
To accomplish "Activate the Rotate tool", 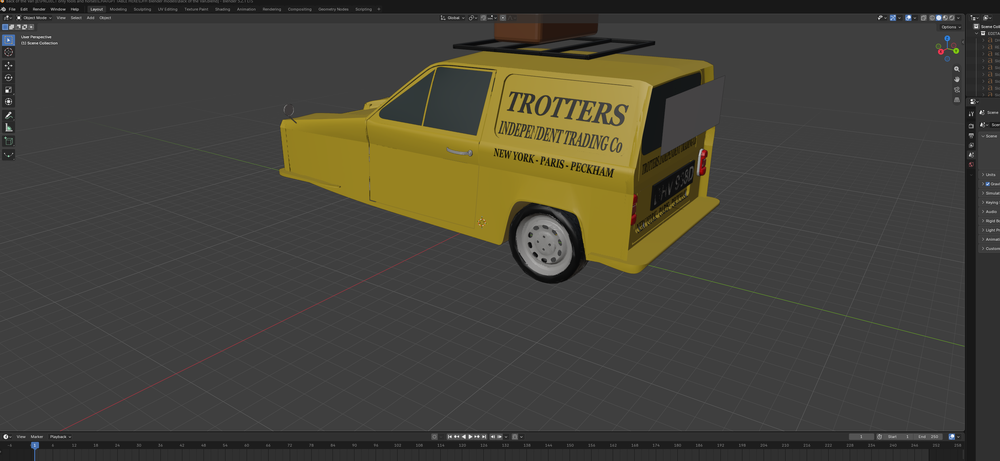I will (x=8, y=78).
